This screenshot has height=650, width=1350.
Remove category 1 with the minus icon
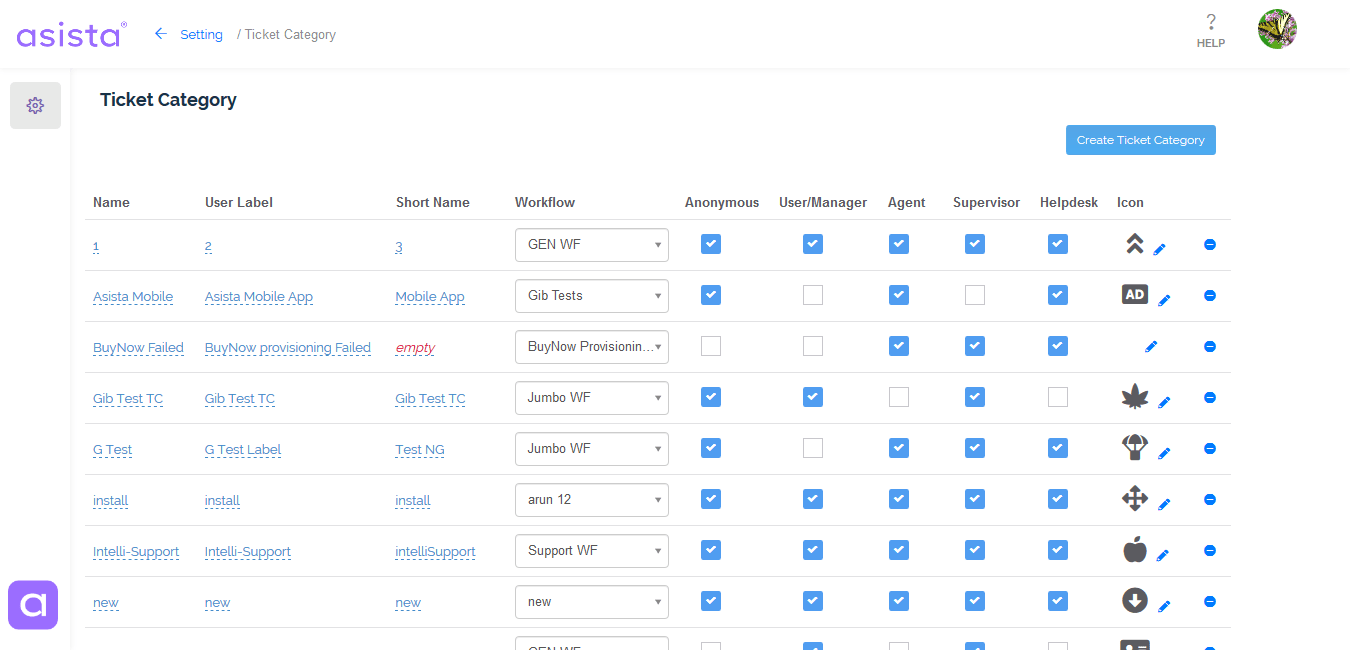[x=1210, y=244]
